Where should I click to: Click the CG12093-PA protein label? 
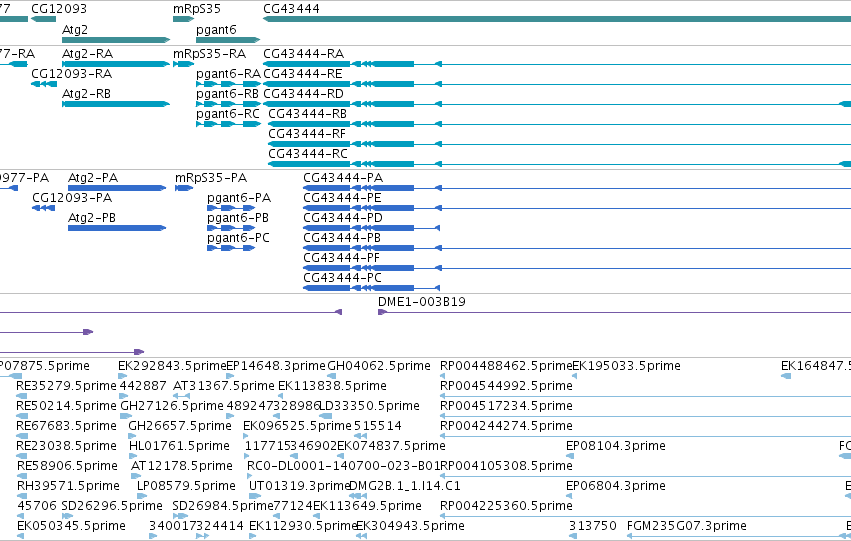coord(72,198)
